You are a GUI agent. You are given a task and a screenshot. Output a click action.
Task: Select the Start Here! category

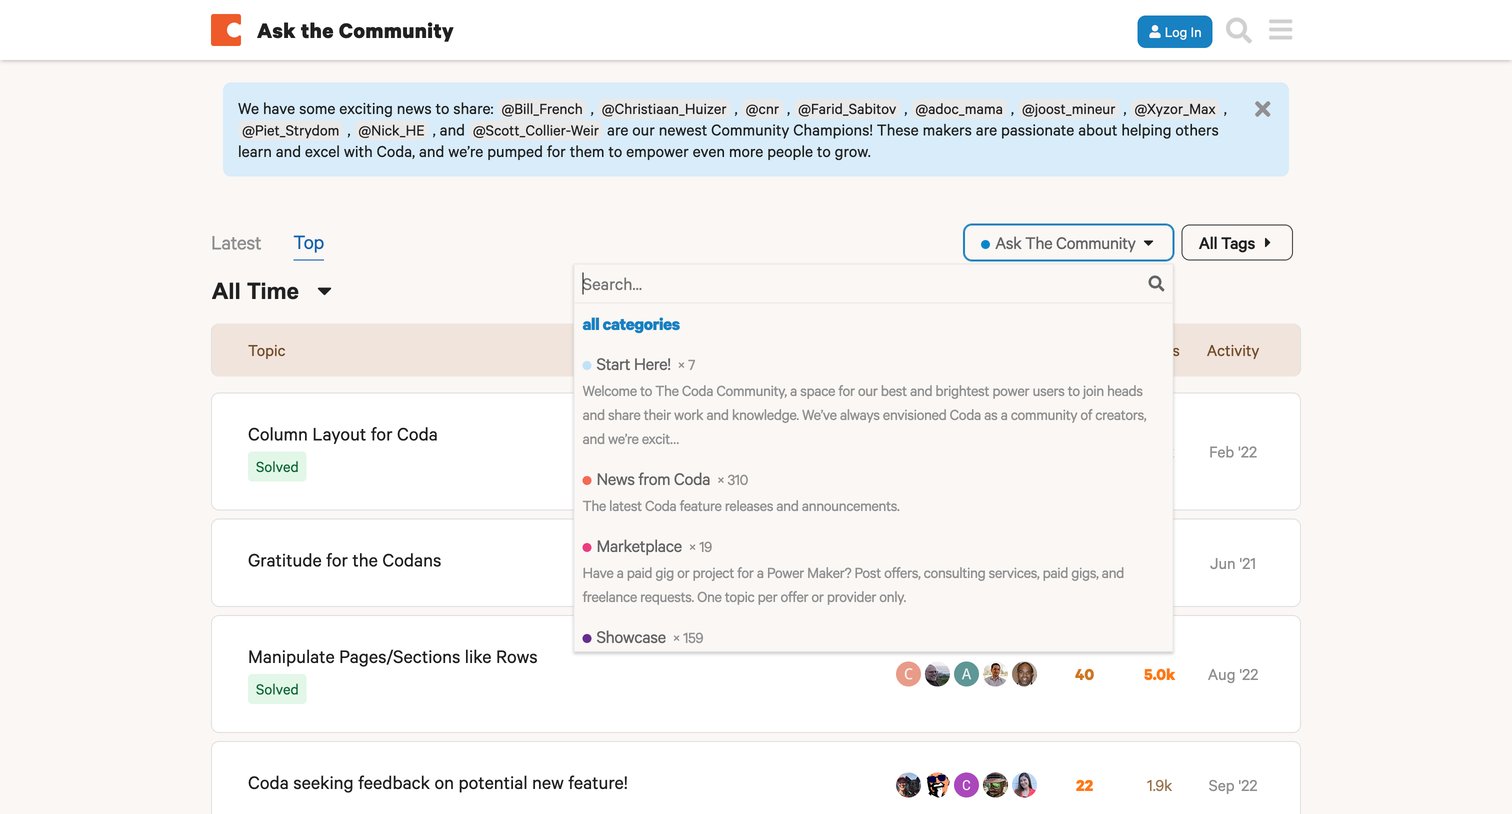[x=633, y=365]
